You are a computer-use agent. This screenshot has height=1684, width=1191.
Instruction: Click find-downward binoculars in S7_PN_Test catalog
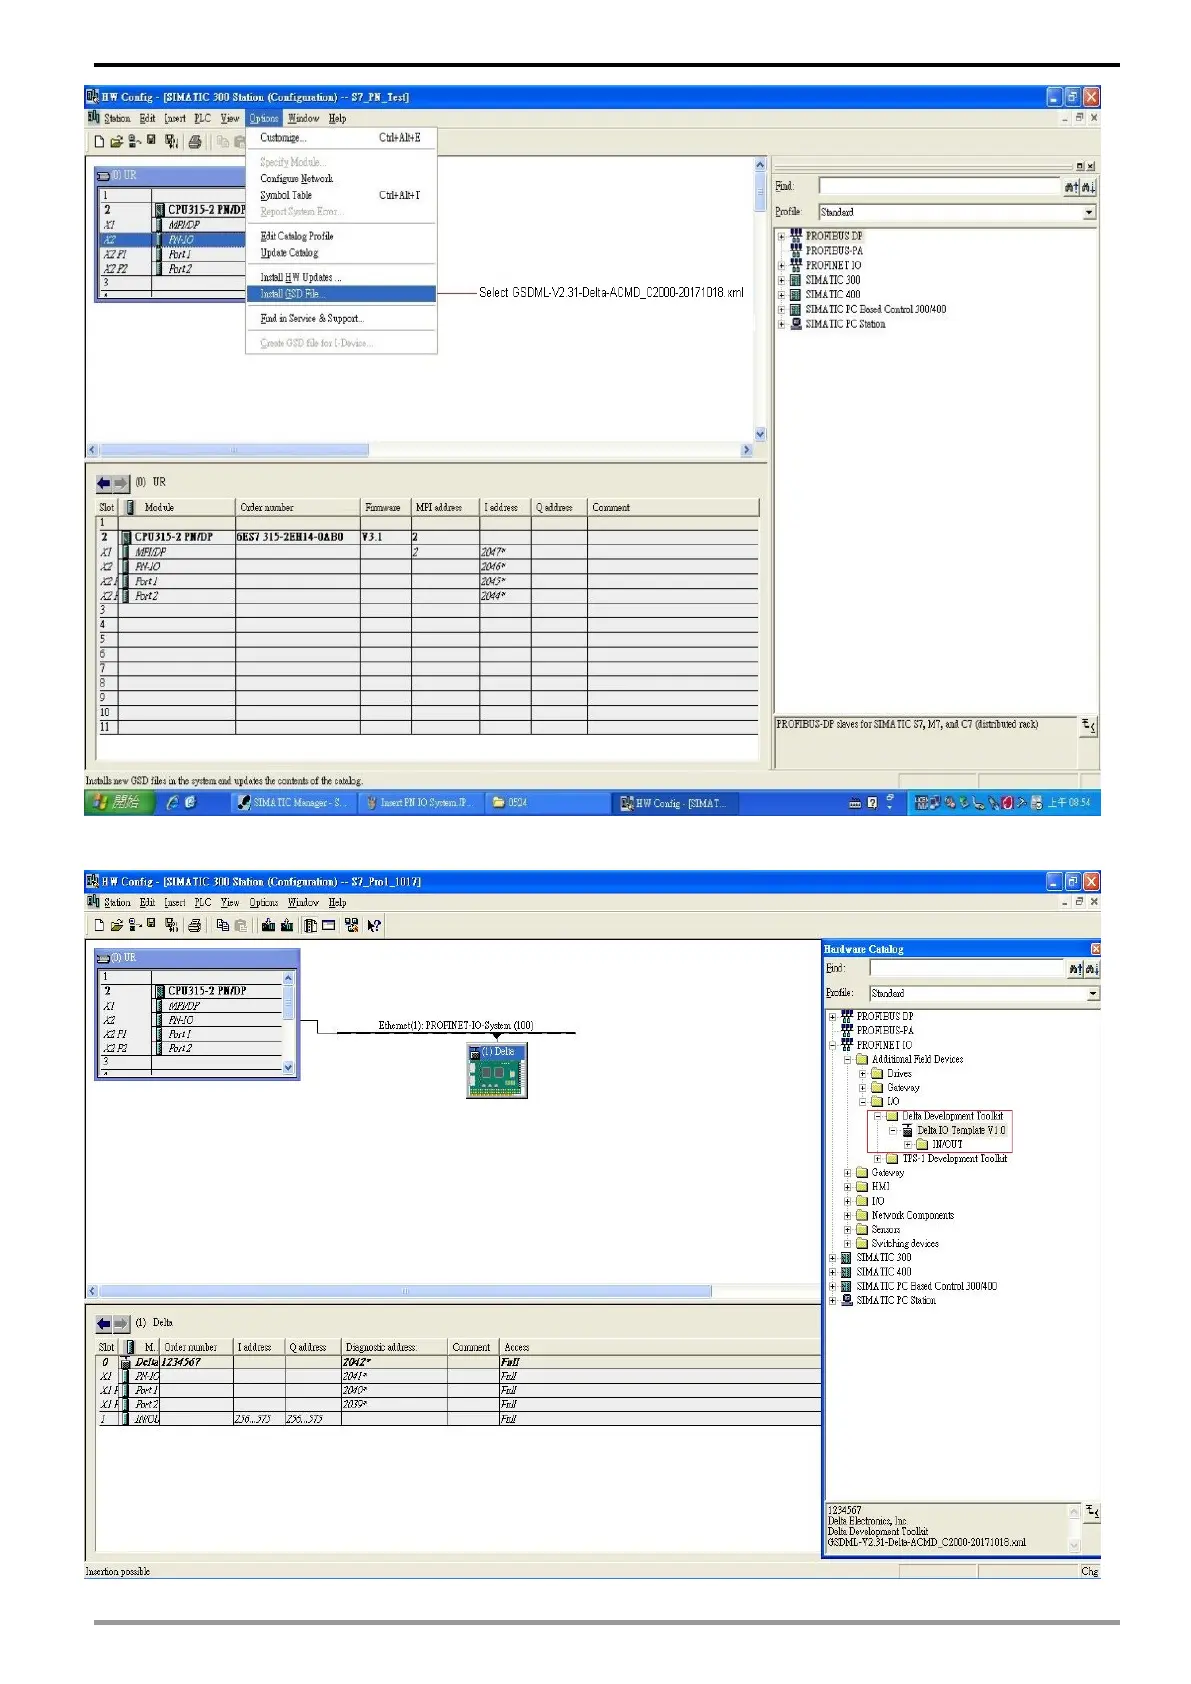[x=1088, y=187]
